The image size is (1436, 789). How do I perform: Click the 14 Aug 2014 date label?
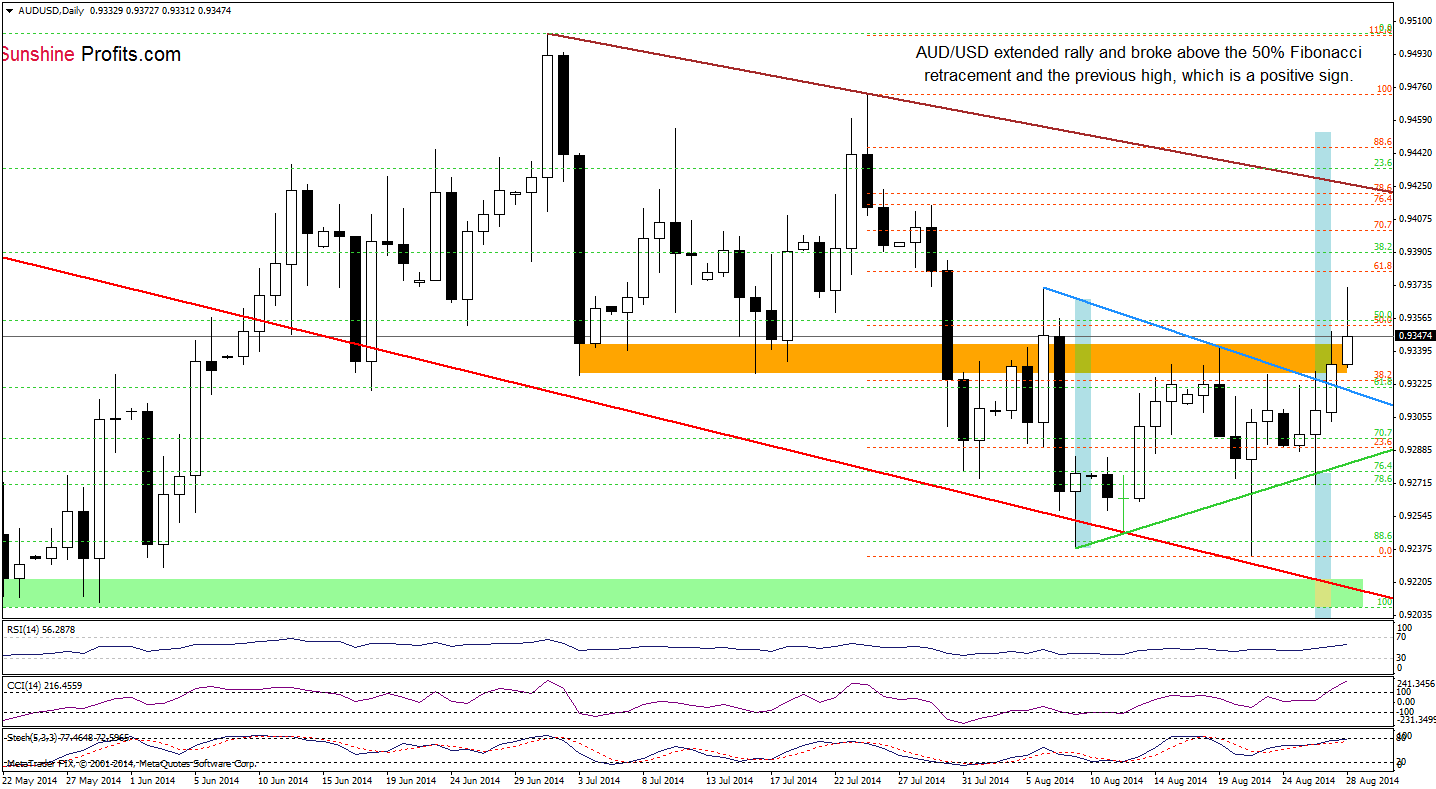click(1181, 781)
